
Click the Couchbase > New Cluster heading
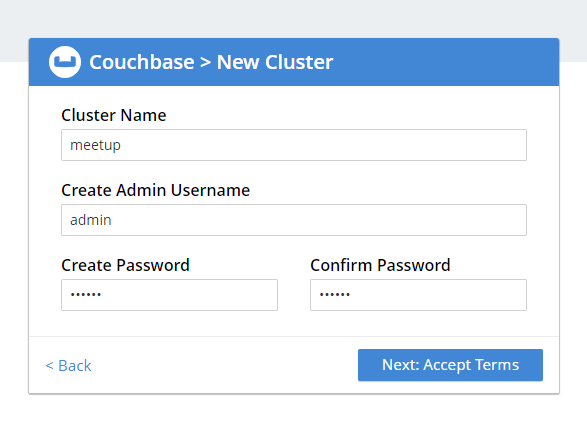(x=211, y=62)
